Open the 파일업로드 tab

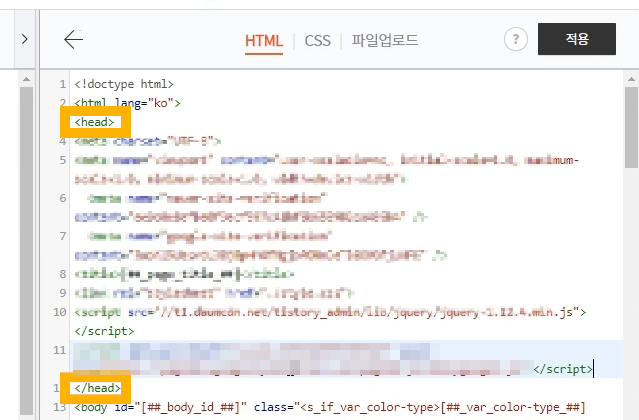385,40
